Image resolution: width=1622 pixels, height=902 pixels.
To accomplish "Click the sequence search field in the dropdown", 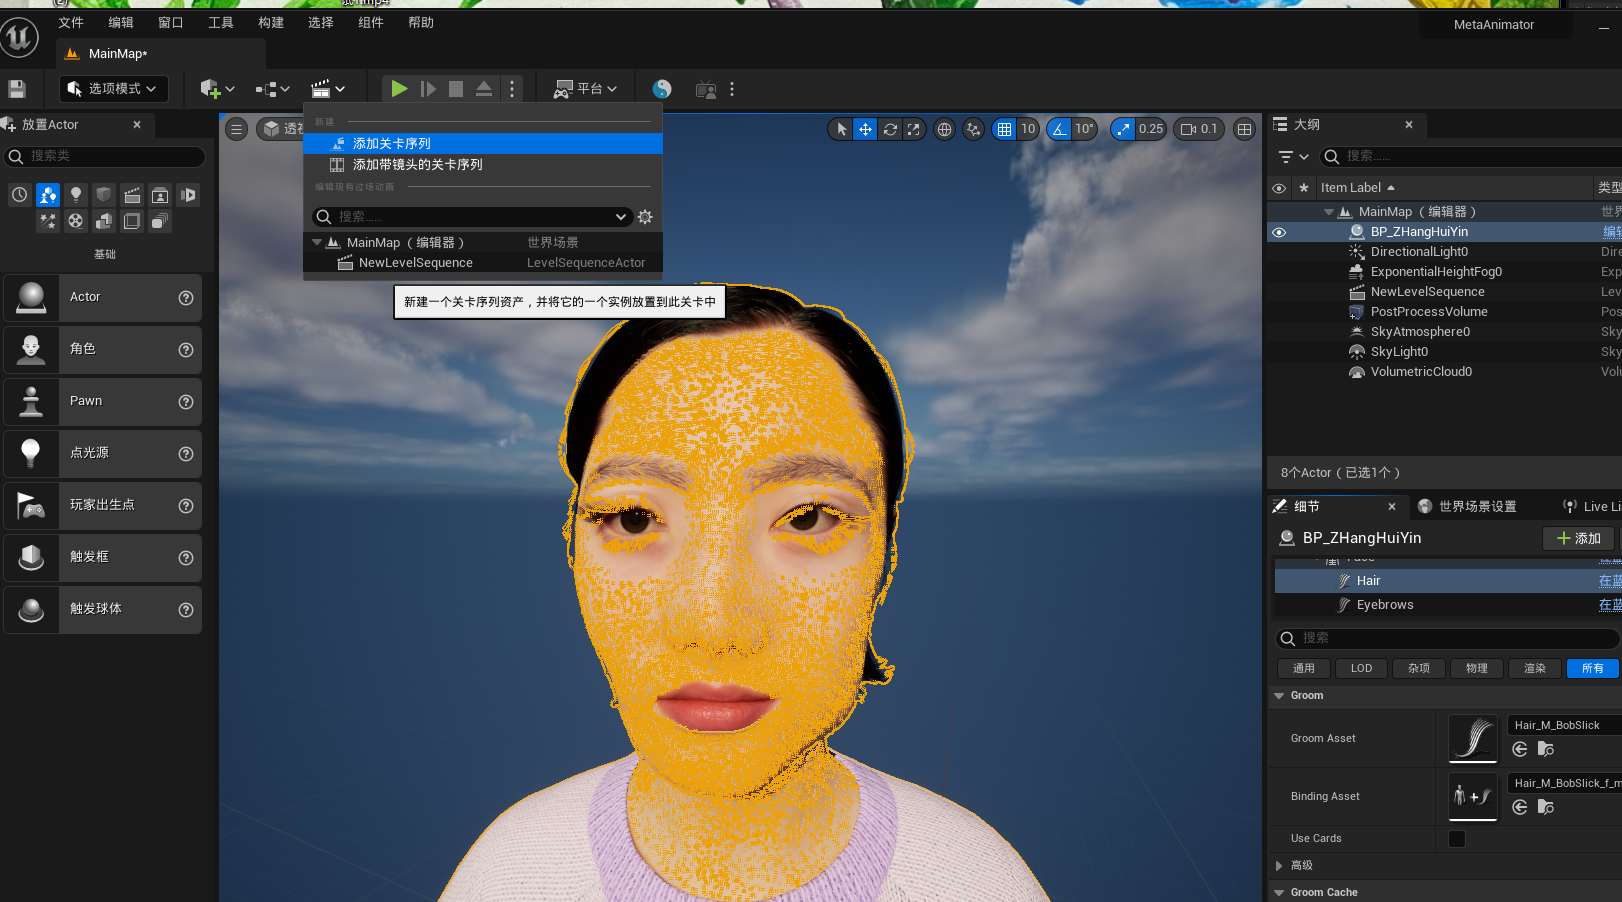I will (472, 217).
